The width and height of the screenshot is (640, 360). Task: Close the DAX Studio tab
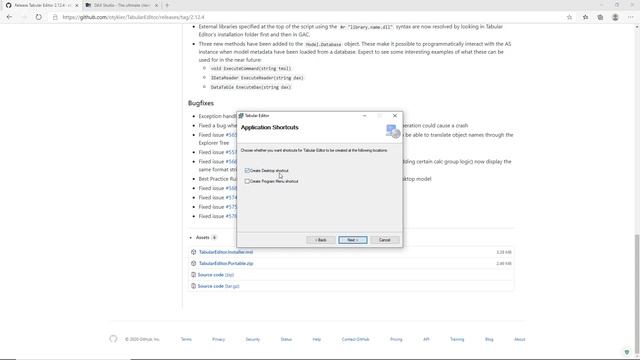[156, 5]
